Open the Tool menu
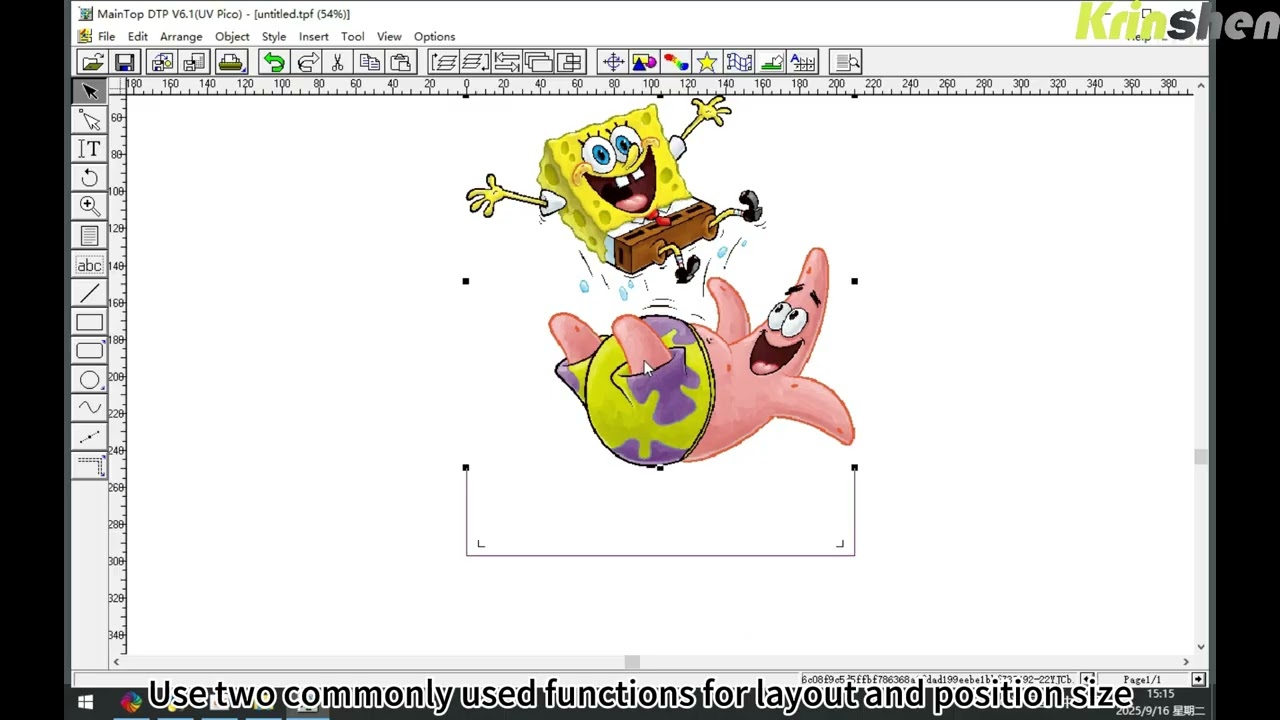1280x720 pixels. 352,36
